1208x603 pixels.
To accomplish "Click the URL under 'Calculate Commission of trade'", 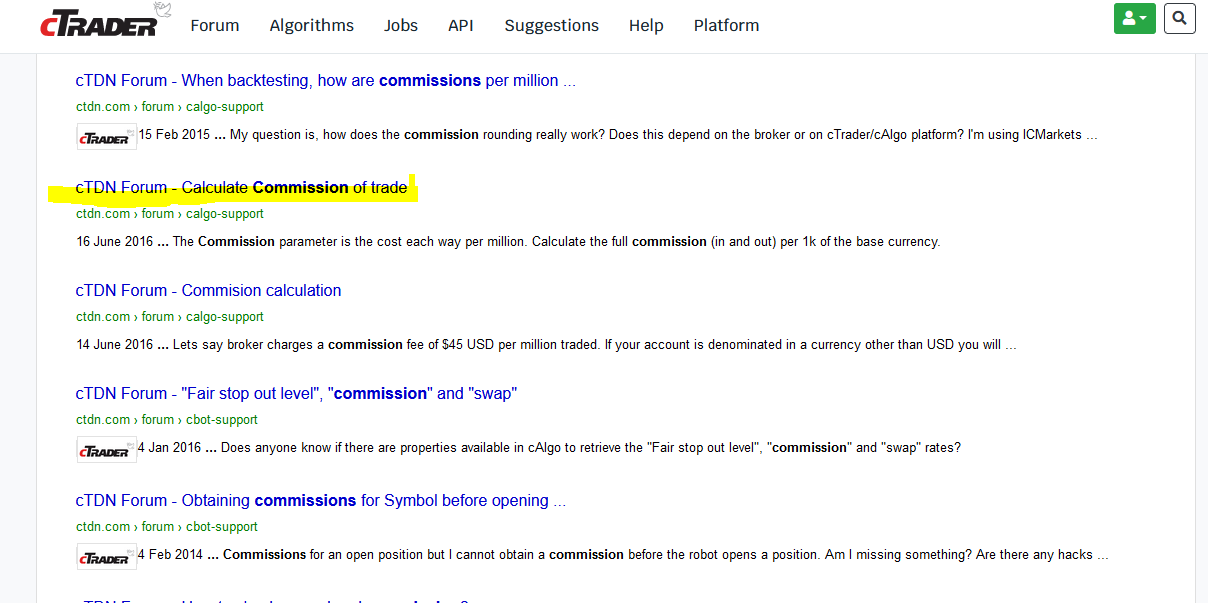I will 170,214.
